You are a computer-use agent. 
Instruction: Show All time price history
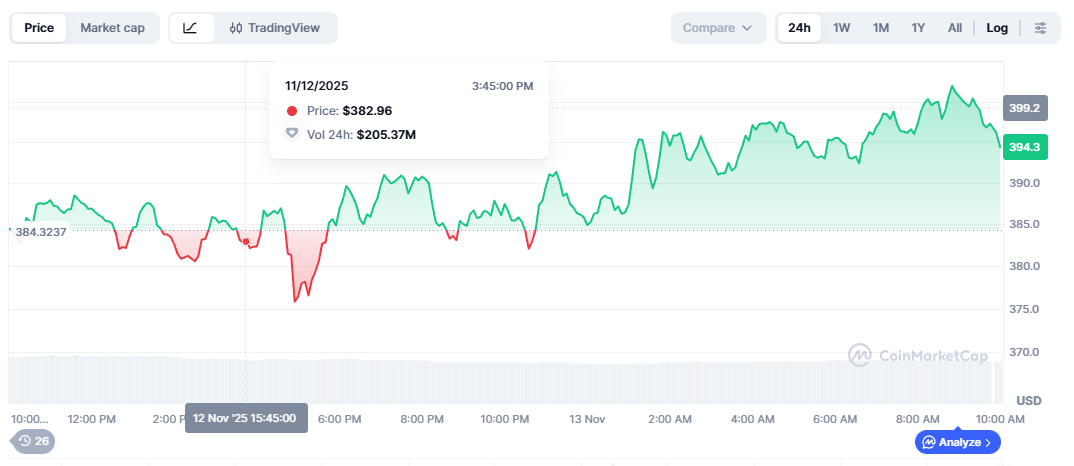tap(955, 28)
